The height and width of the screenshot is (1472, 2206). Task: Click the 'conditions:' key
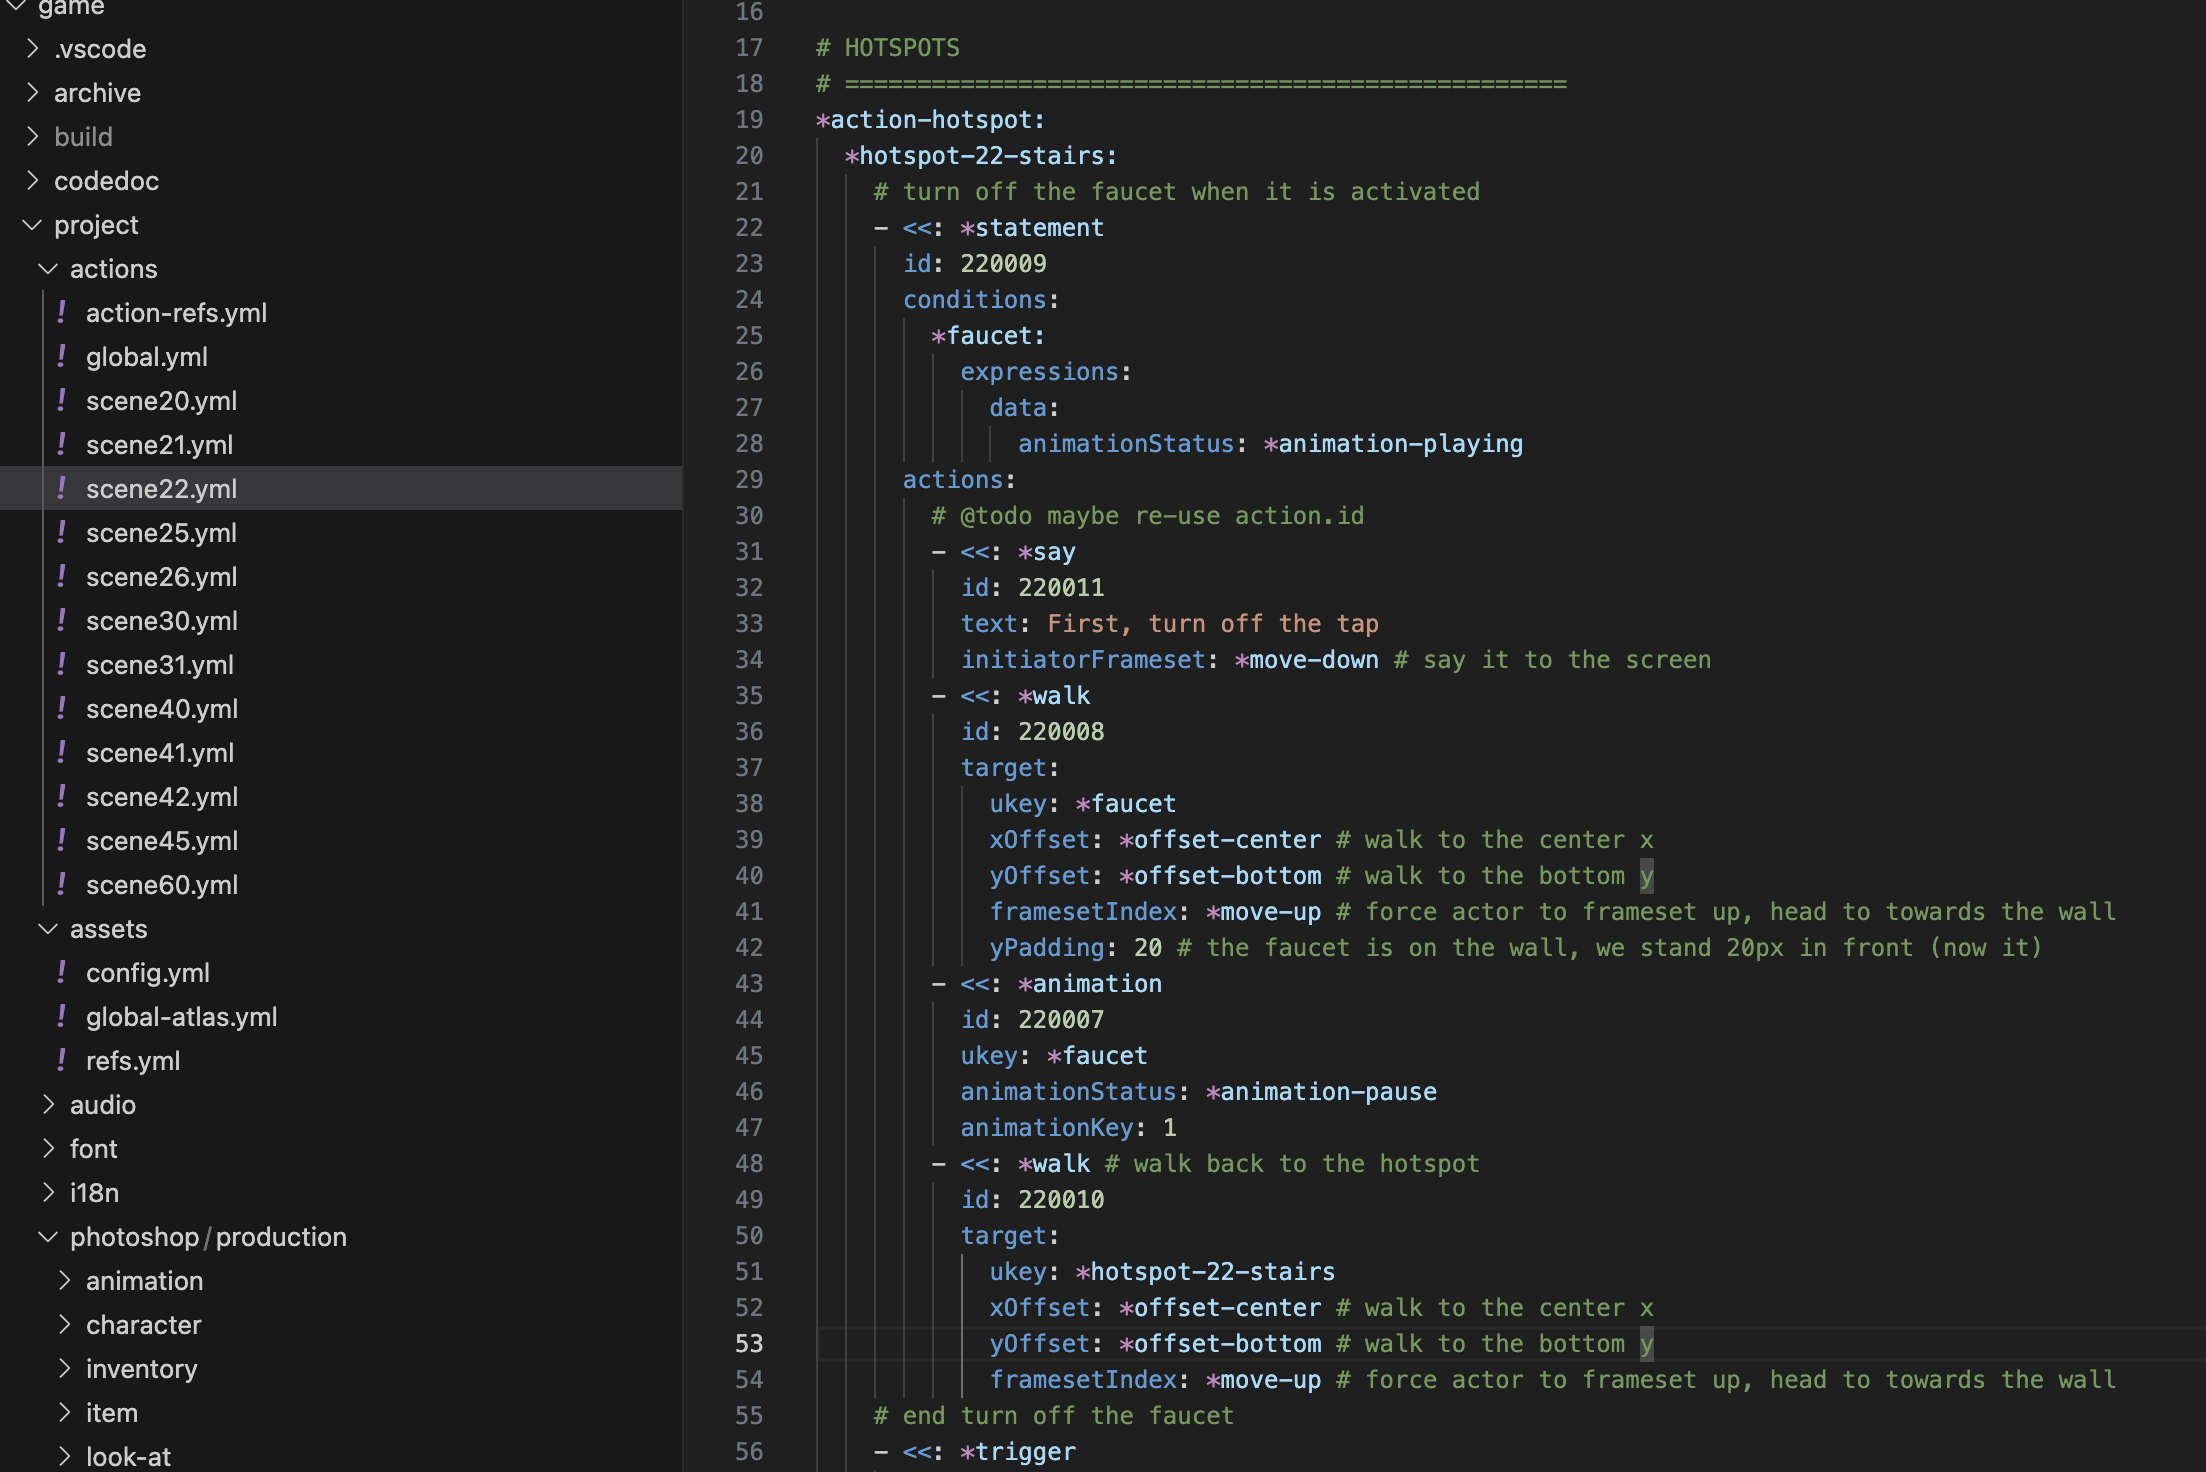[981, 300]
